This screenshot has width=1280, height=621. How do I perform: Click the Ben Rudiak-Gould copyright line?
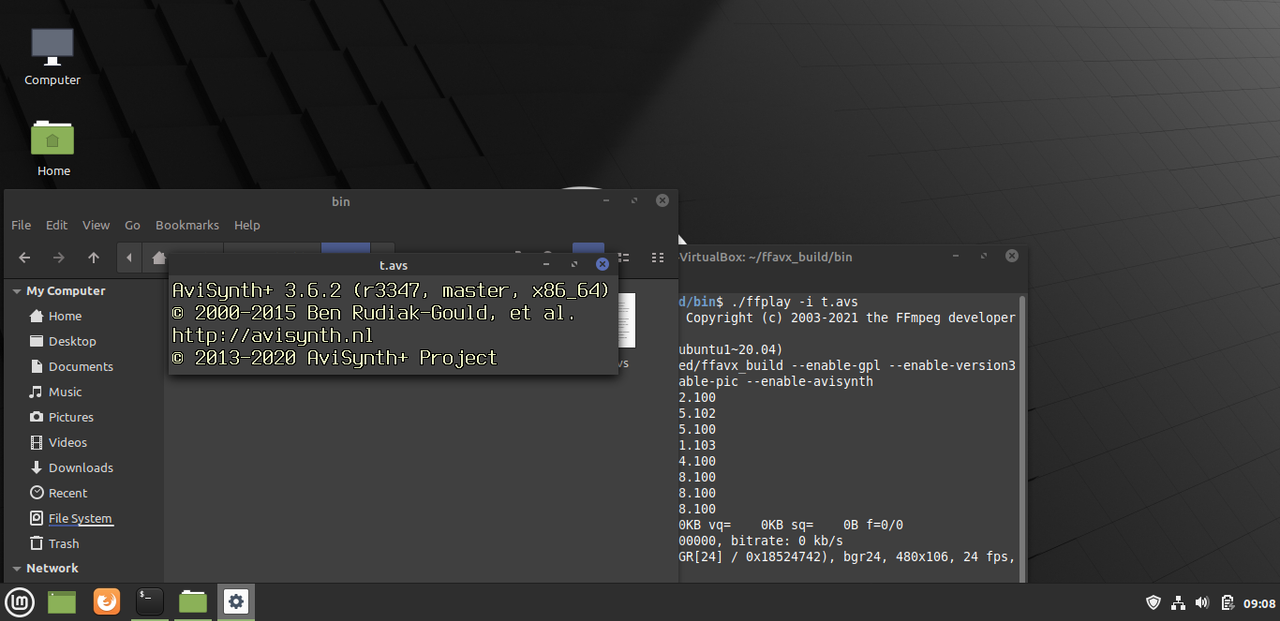(374, 313)
